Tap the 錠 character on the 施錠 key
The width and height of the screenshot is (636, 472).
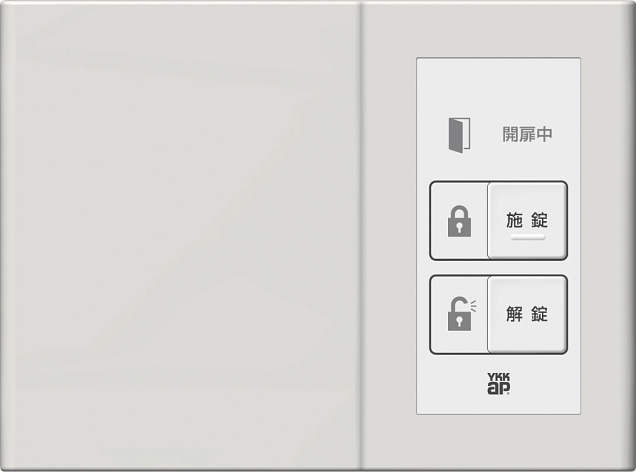pos(540,220)
